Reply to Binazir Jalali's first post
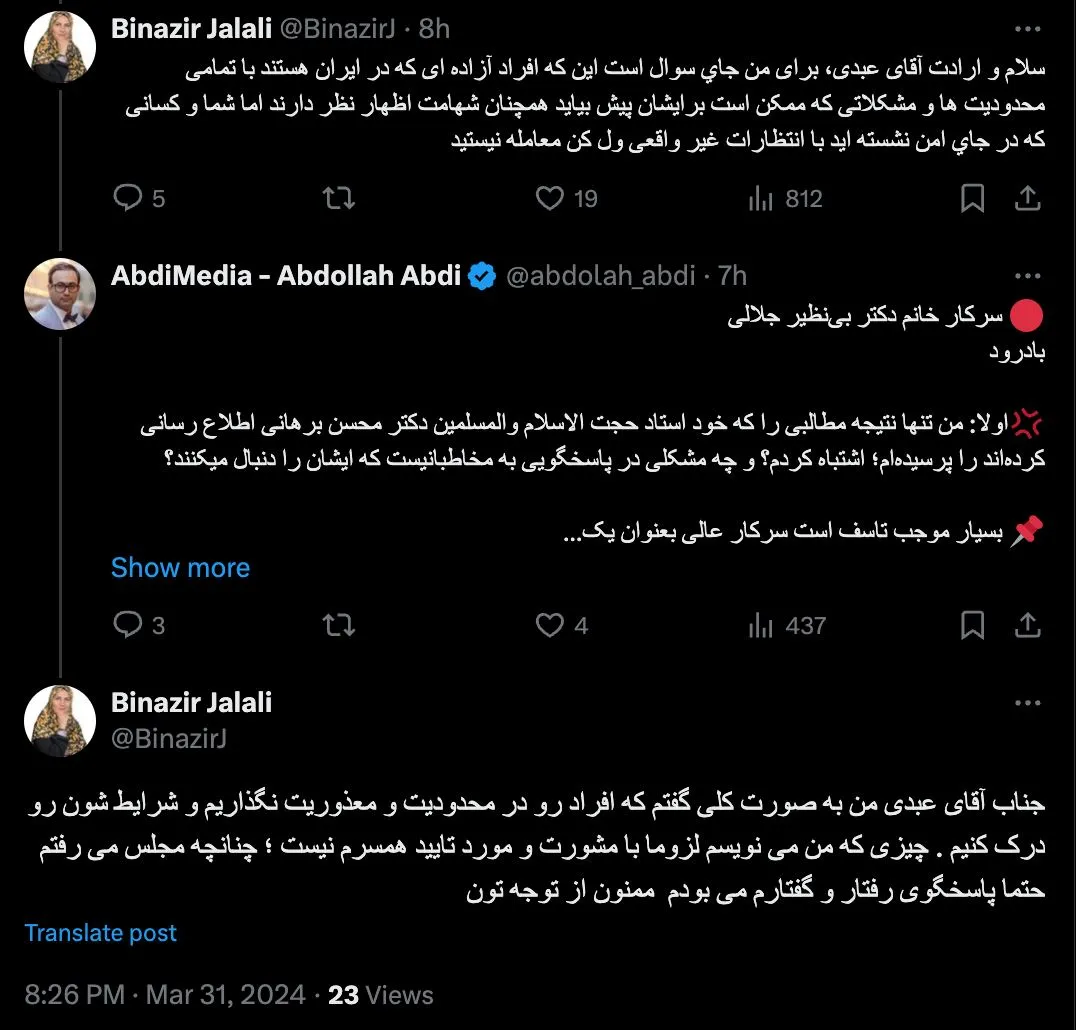This screenshot has width=1076, height=1030. tap(129, 199)
